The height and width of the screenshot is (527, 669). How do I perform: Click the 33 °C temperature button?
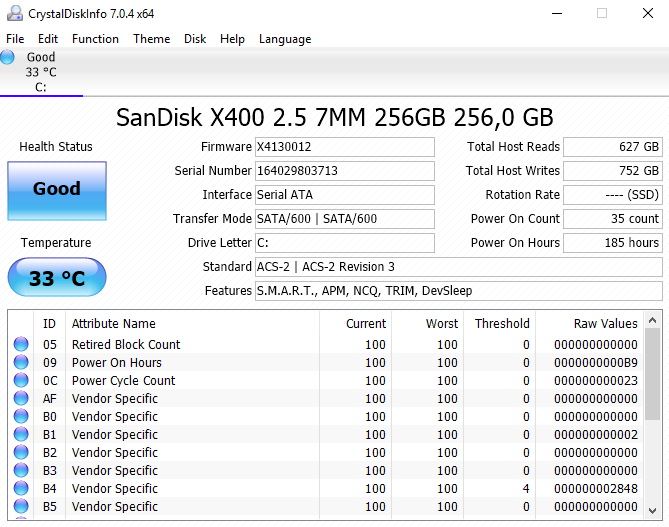(57, 278)
